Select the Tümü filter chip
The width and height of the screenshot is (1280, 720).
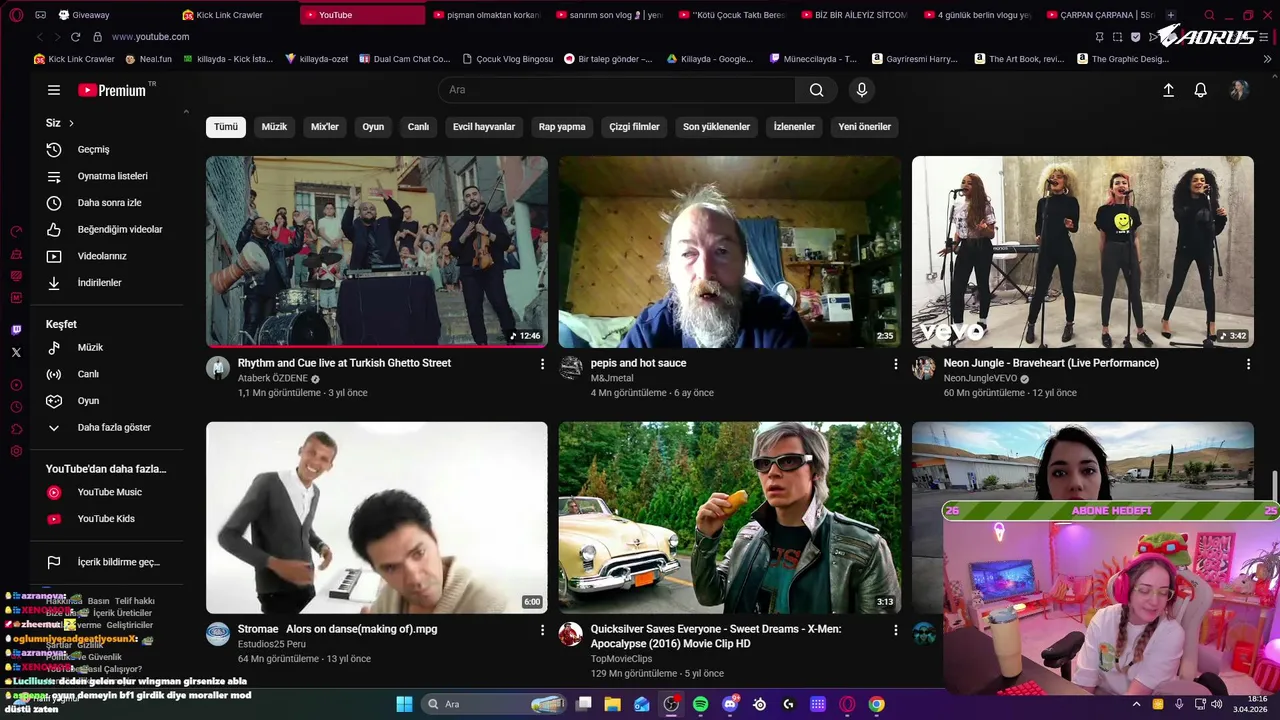point(226,127)
